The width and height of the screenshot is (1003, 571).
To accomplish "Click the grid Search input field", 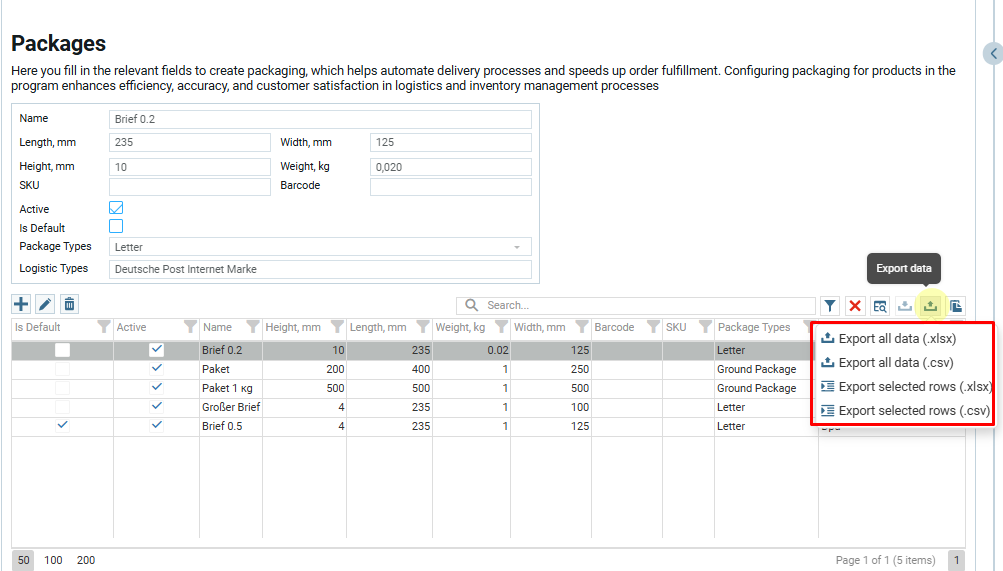I will [x=645, y=306].
